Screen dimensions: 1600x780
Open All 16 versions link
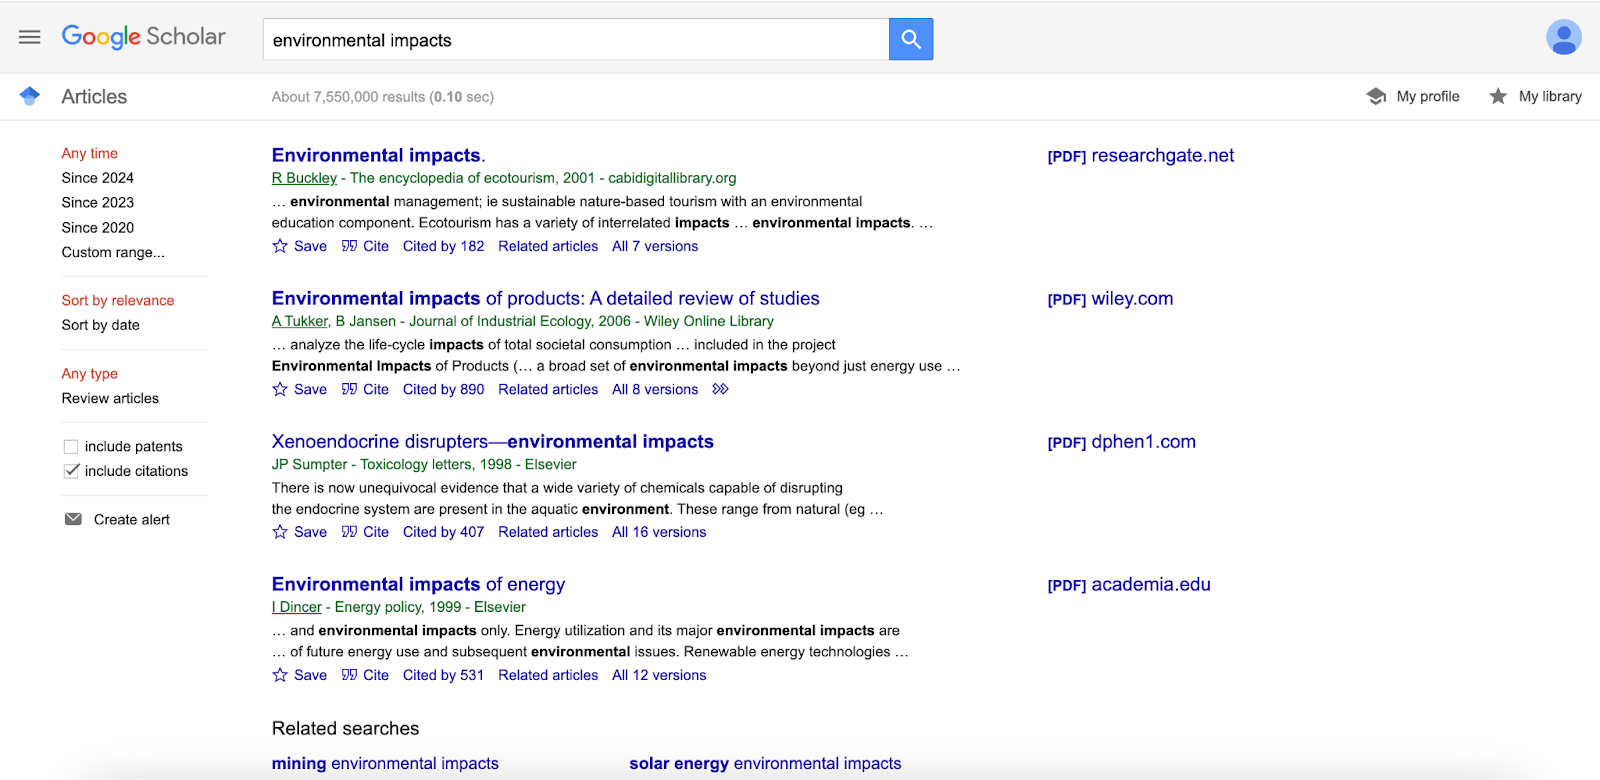[659, 532]
